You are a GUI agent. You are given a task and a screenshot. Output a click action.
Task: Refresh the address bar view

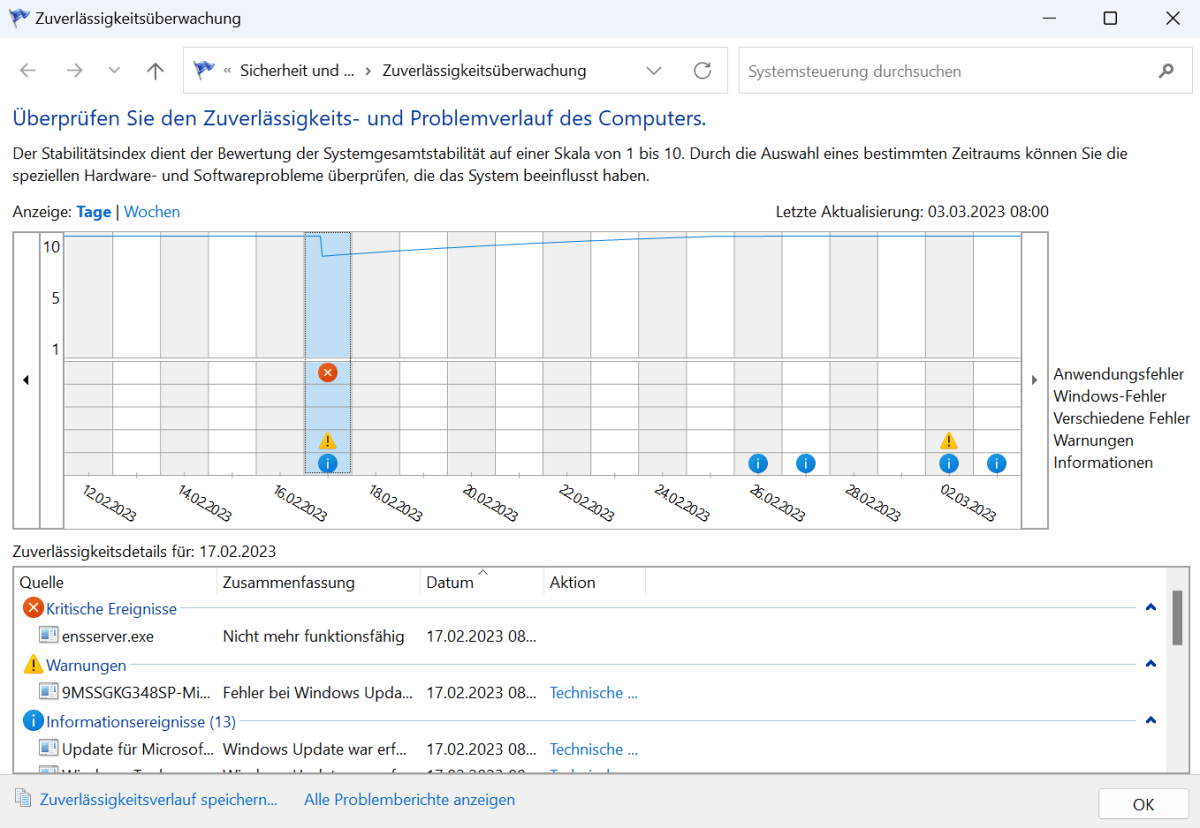point(703,71)
